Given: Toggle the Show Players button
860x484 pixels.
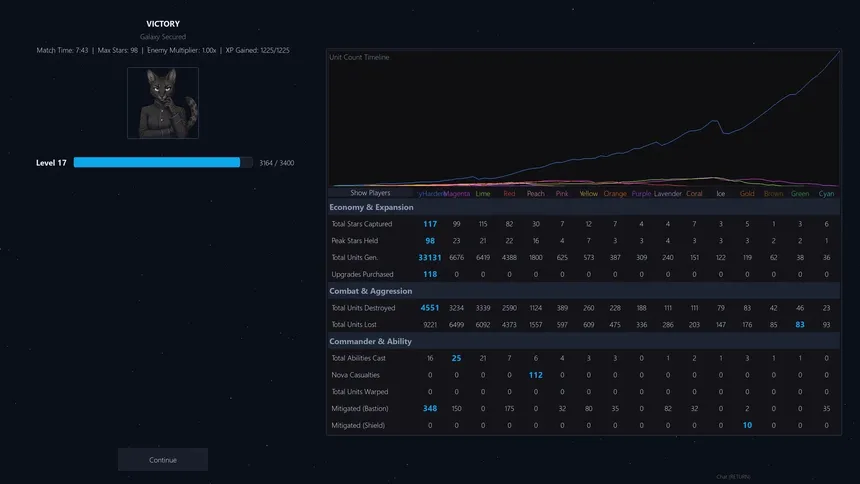Looking at the screenshot, I should tap(370, 193).
